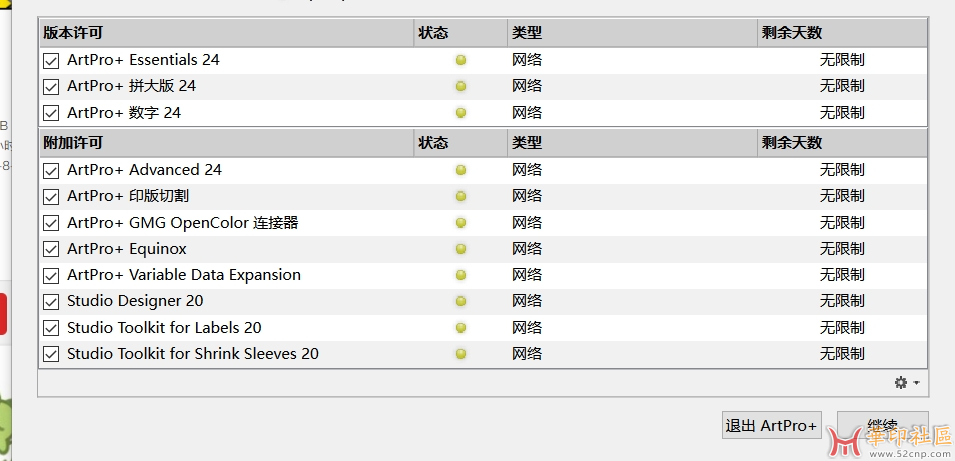Select the ArtPro+ 印版切割 row name
This screenshot has height=461, width=955.
[128, 196]
